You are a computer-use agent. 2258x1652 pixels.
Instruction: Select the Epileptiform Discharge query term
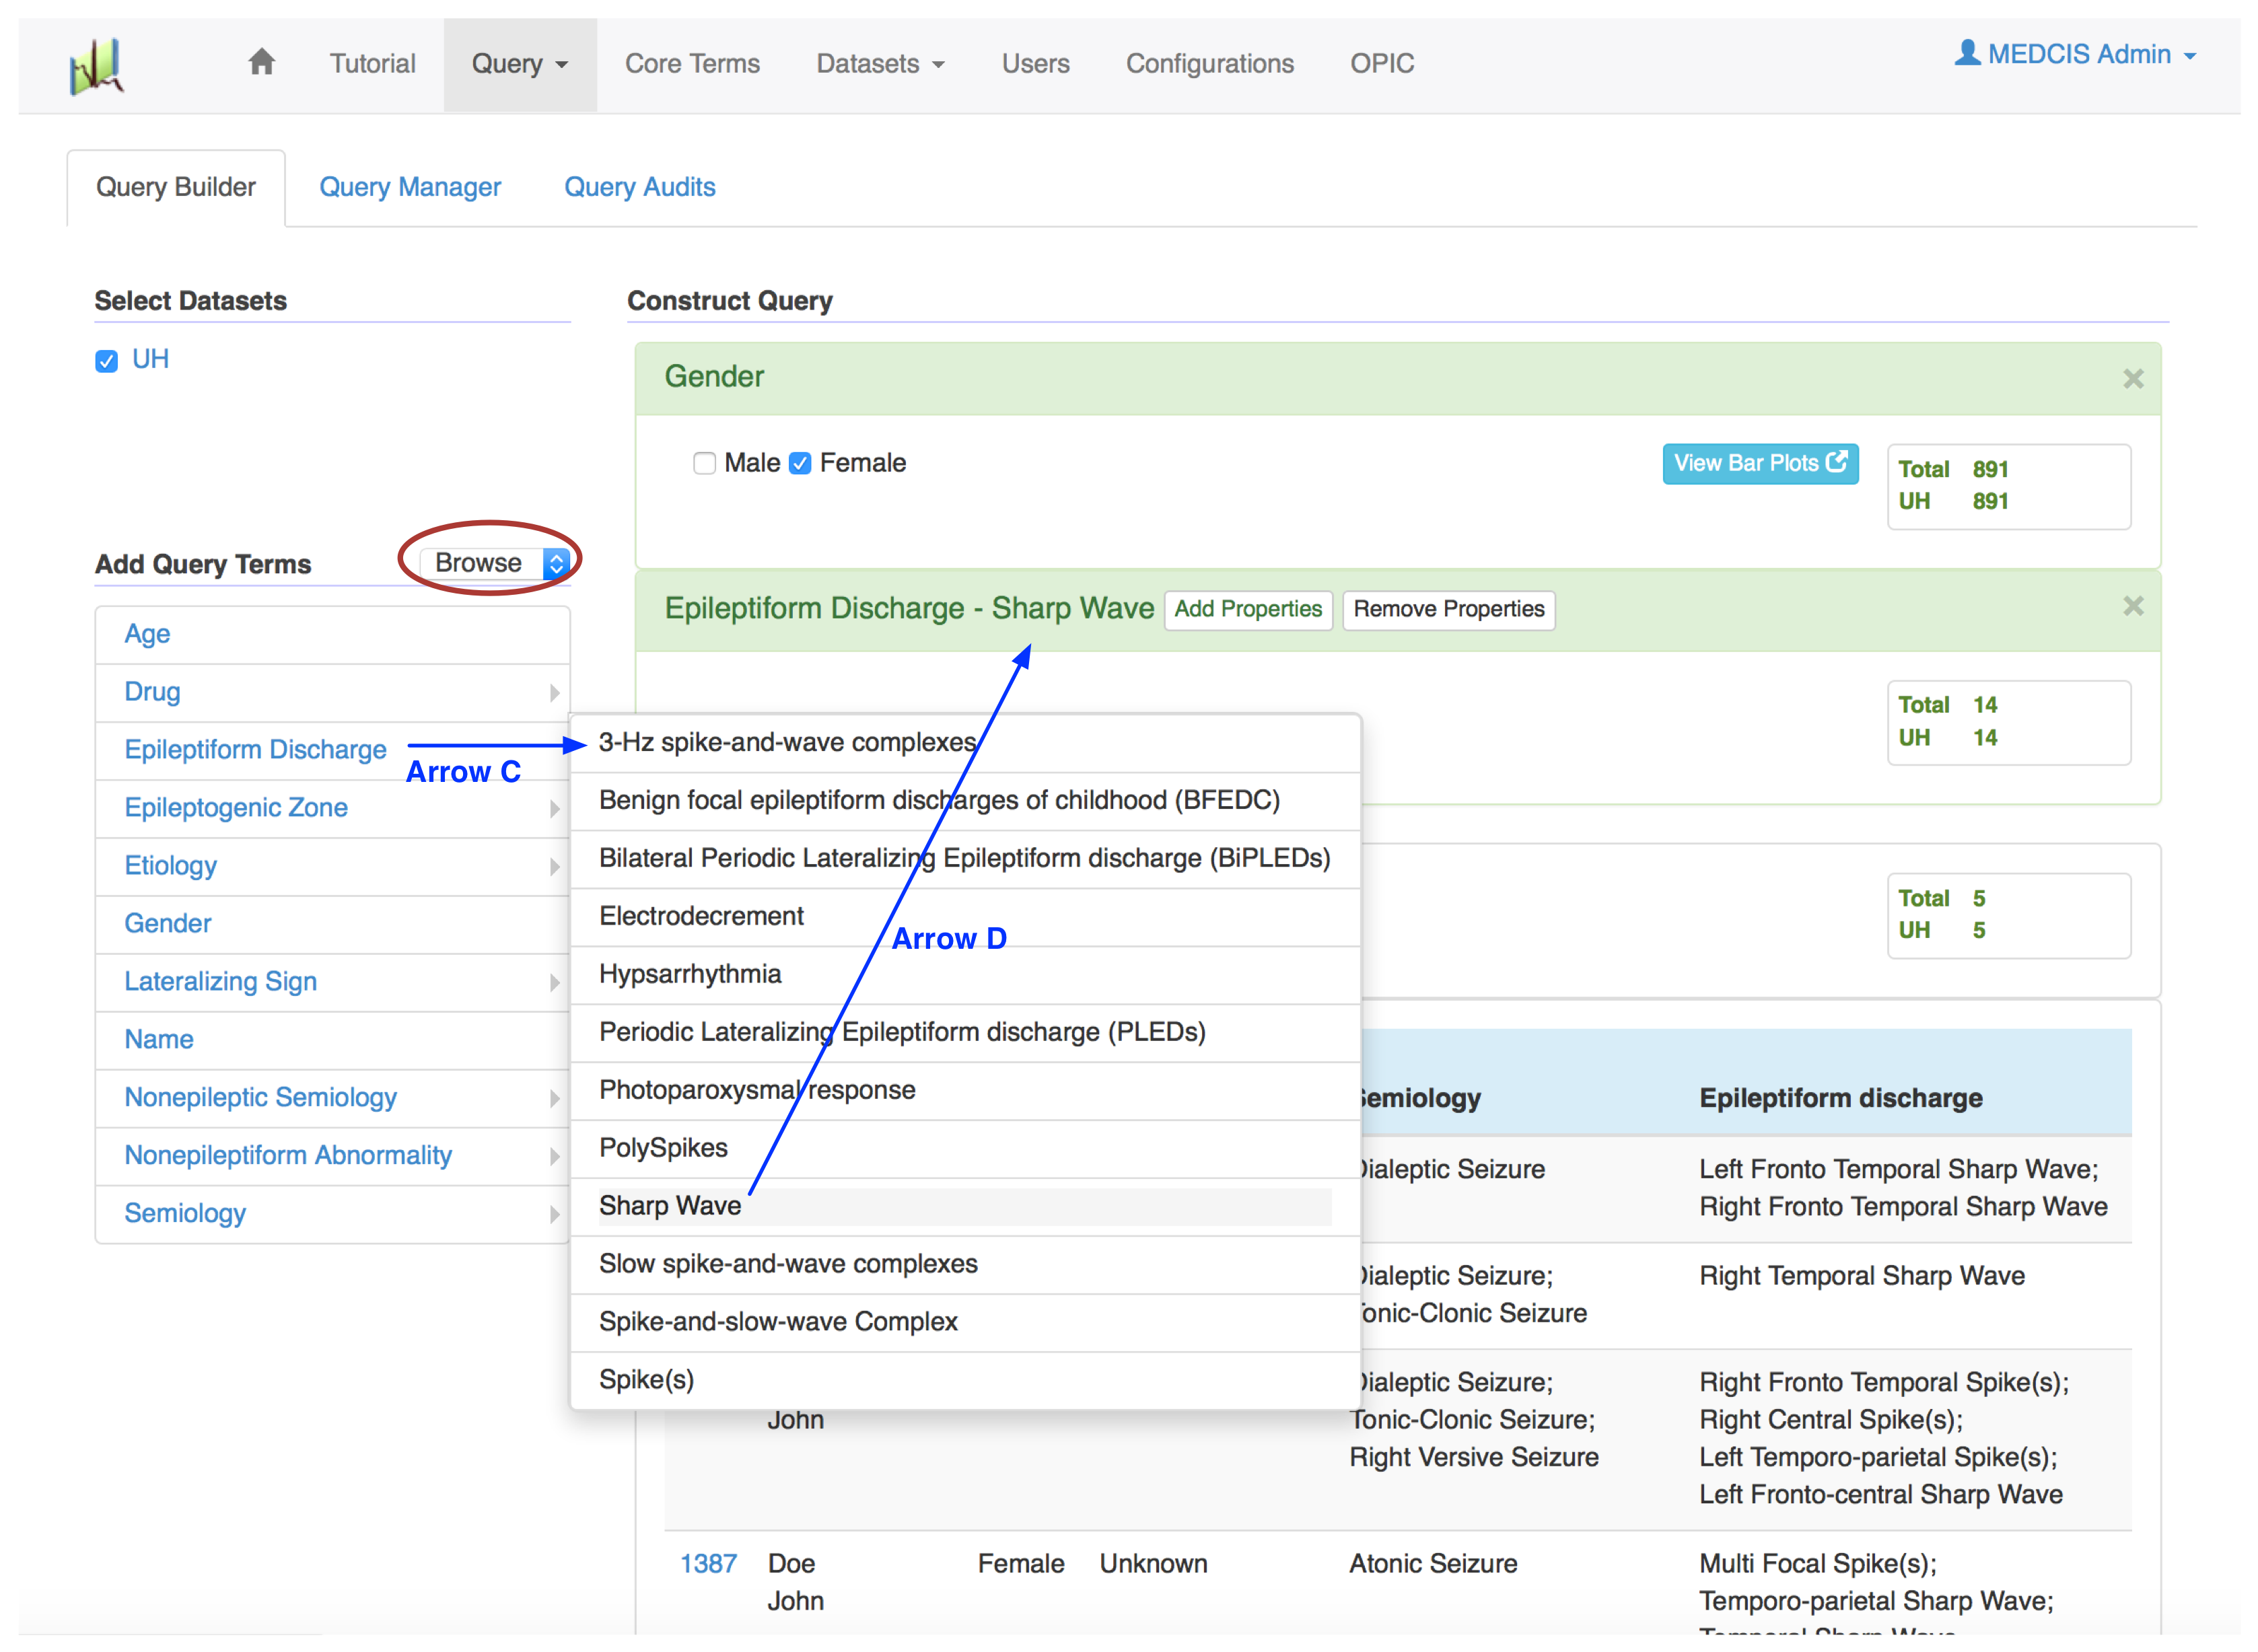(x=332, y=750)
